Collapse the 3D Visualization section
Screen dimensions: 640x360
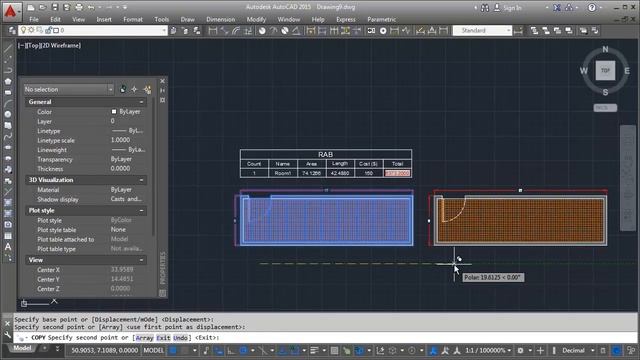(x=142, y=180)
